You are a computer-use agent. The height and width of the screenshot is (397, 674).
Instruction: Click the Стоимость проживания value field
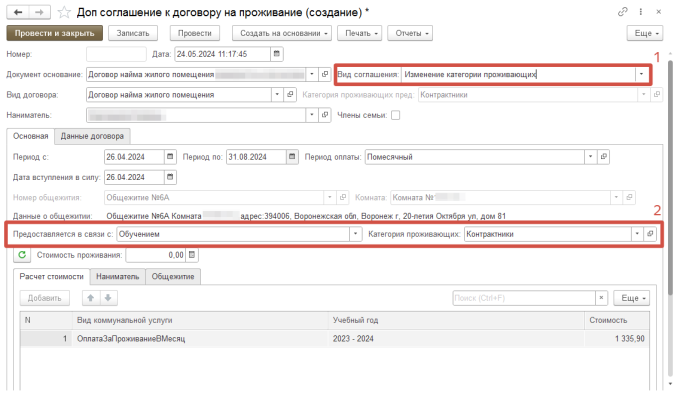(156, 255)
